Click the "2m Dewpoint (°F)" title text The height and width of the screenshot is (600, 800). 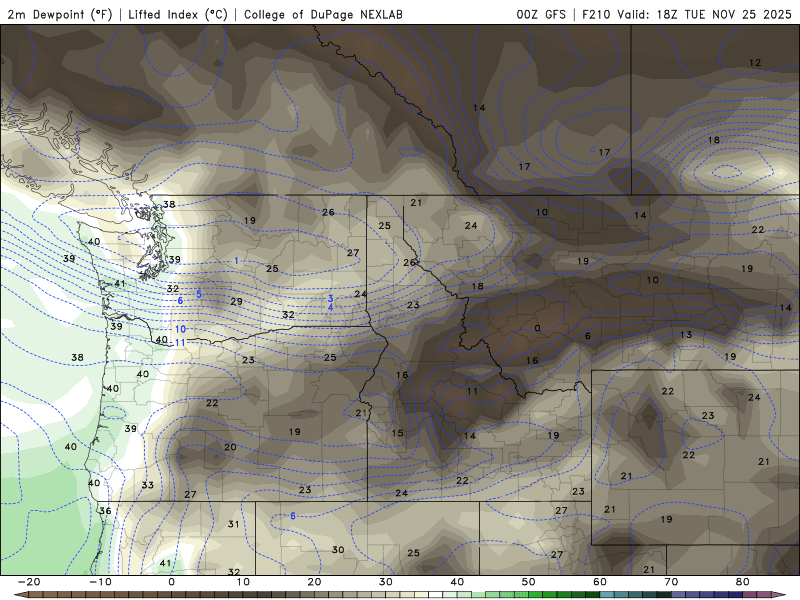click(60, 14)
